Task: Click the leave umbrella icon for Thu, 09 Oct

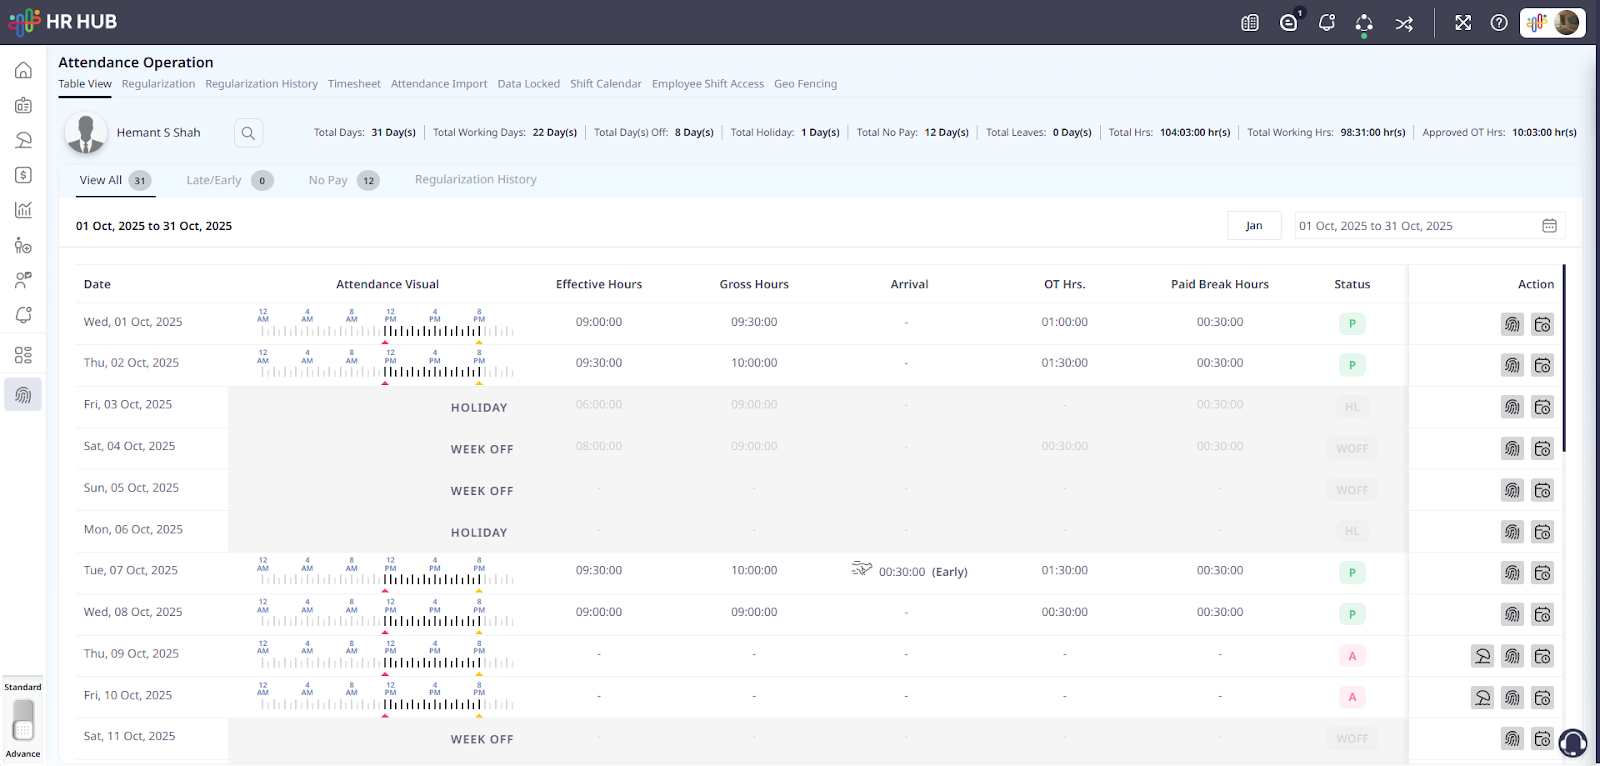Action: point(1482,656)
